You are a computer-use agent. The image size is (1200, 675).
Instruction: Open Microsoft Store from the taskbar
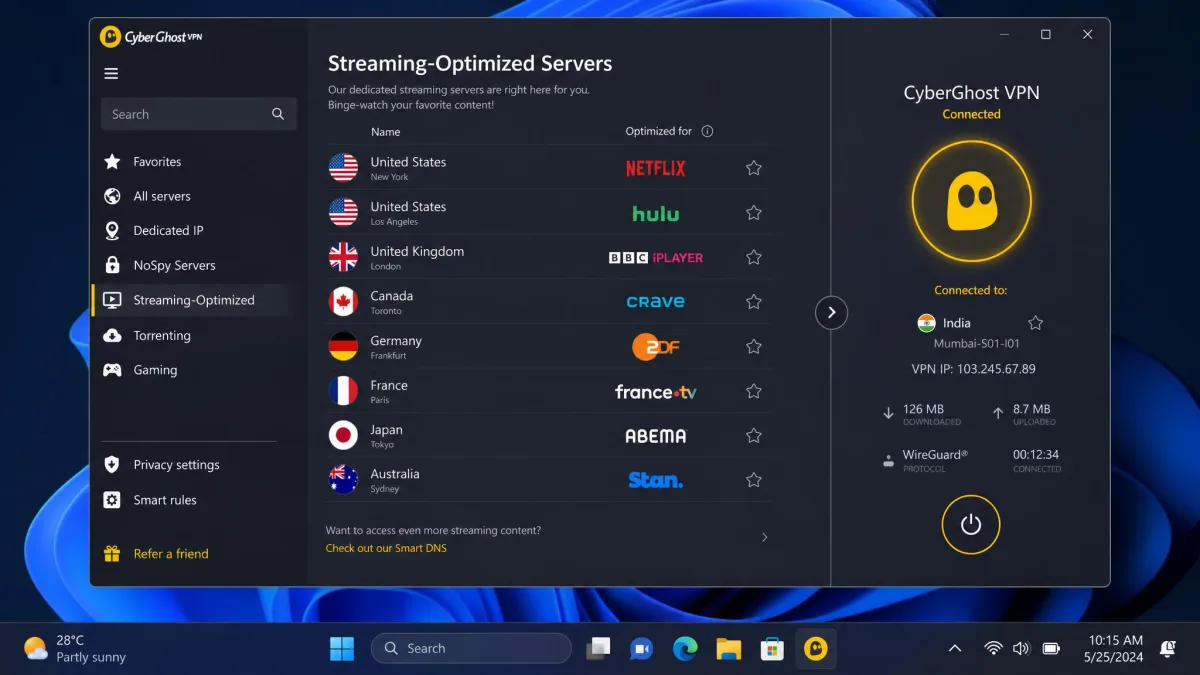coord(771,649)
